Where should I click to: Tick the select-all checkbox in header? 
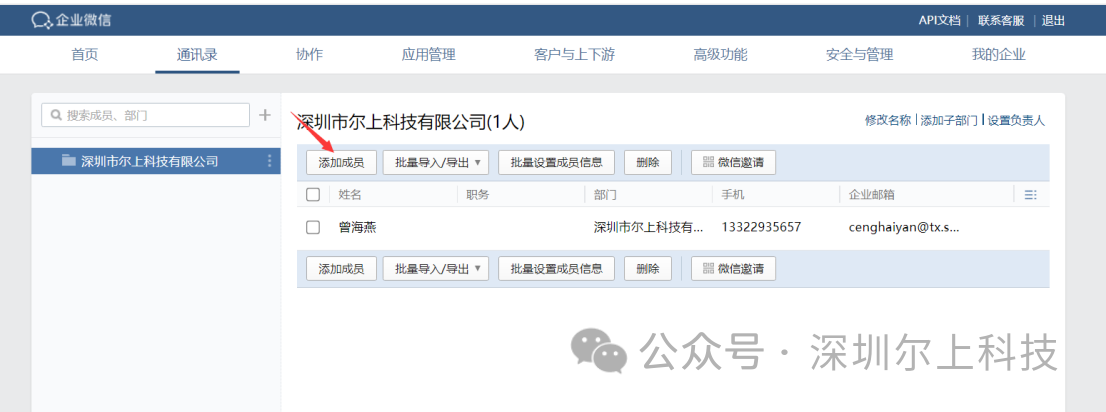[x=313, y=195]
